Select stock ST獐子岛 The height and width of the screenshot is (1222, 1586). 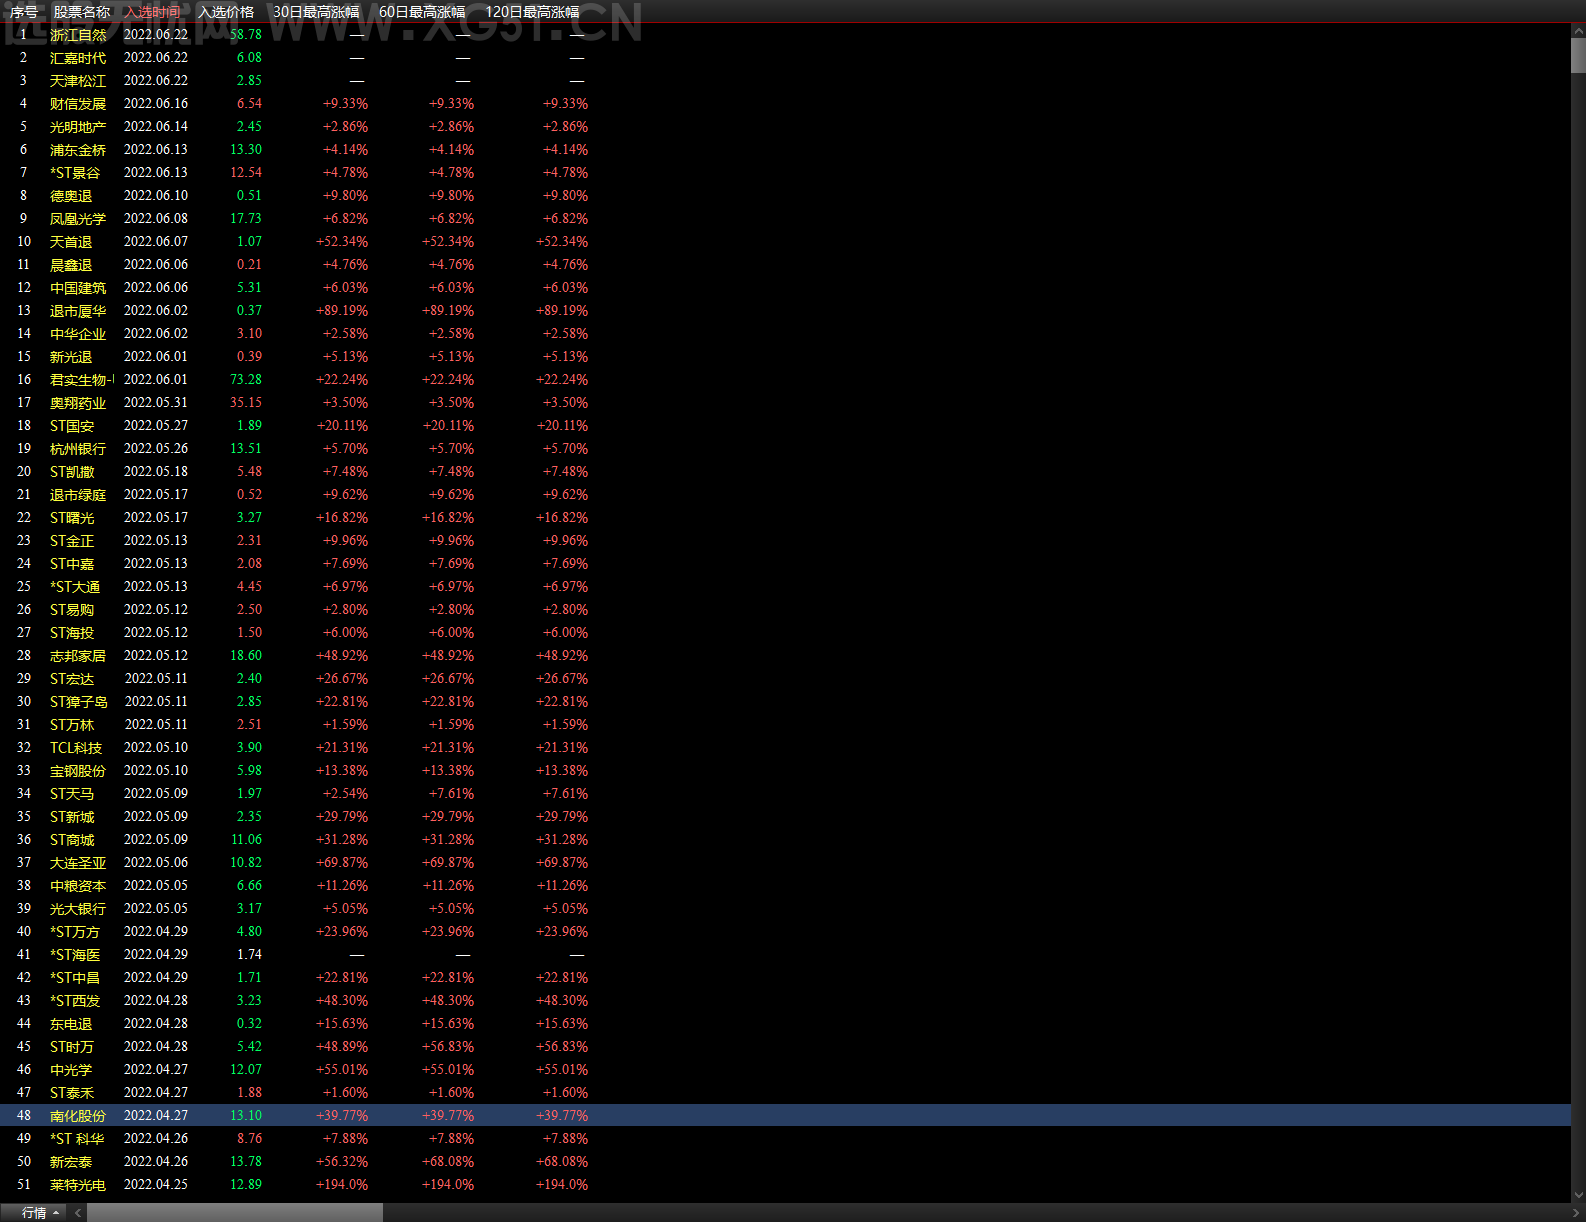click(x=79, y=702)
